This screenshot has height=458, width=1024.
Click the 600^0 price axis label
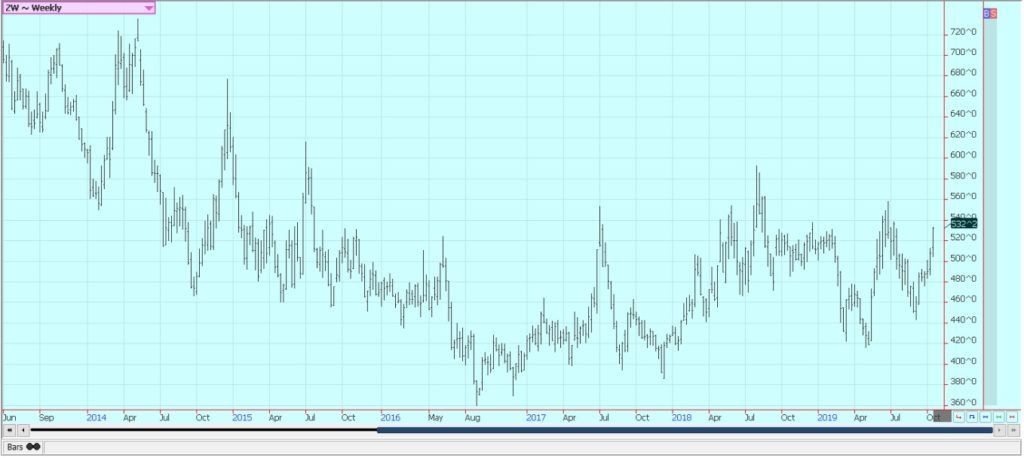click(x=963, y=155)
